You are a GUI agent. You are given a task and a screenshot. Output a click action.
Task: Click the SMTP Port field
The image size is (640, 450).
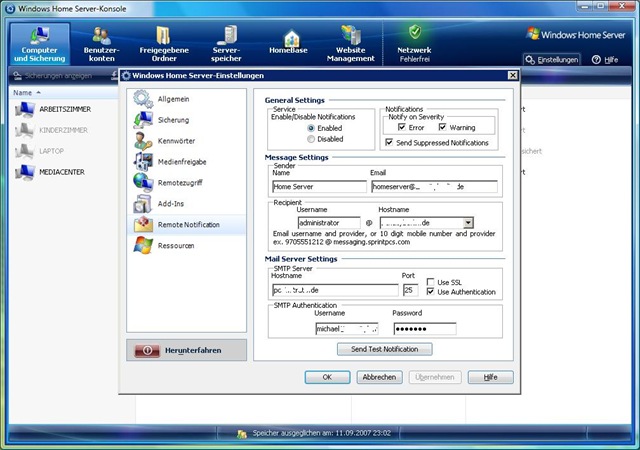[410, 290]
